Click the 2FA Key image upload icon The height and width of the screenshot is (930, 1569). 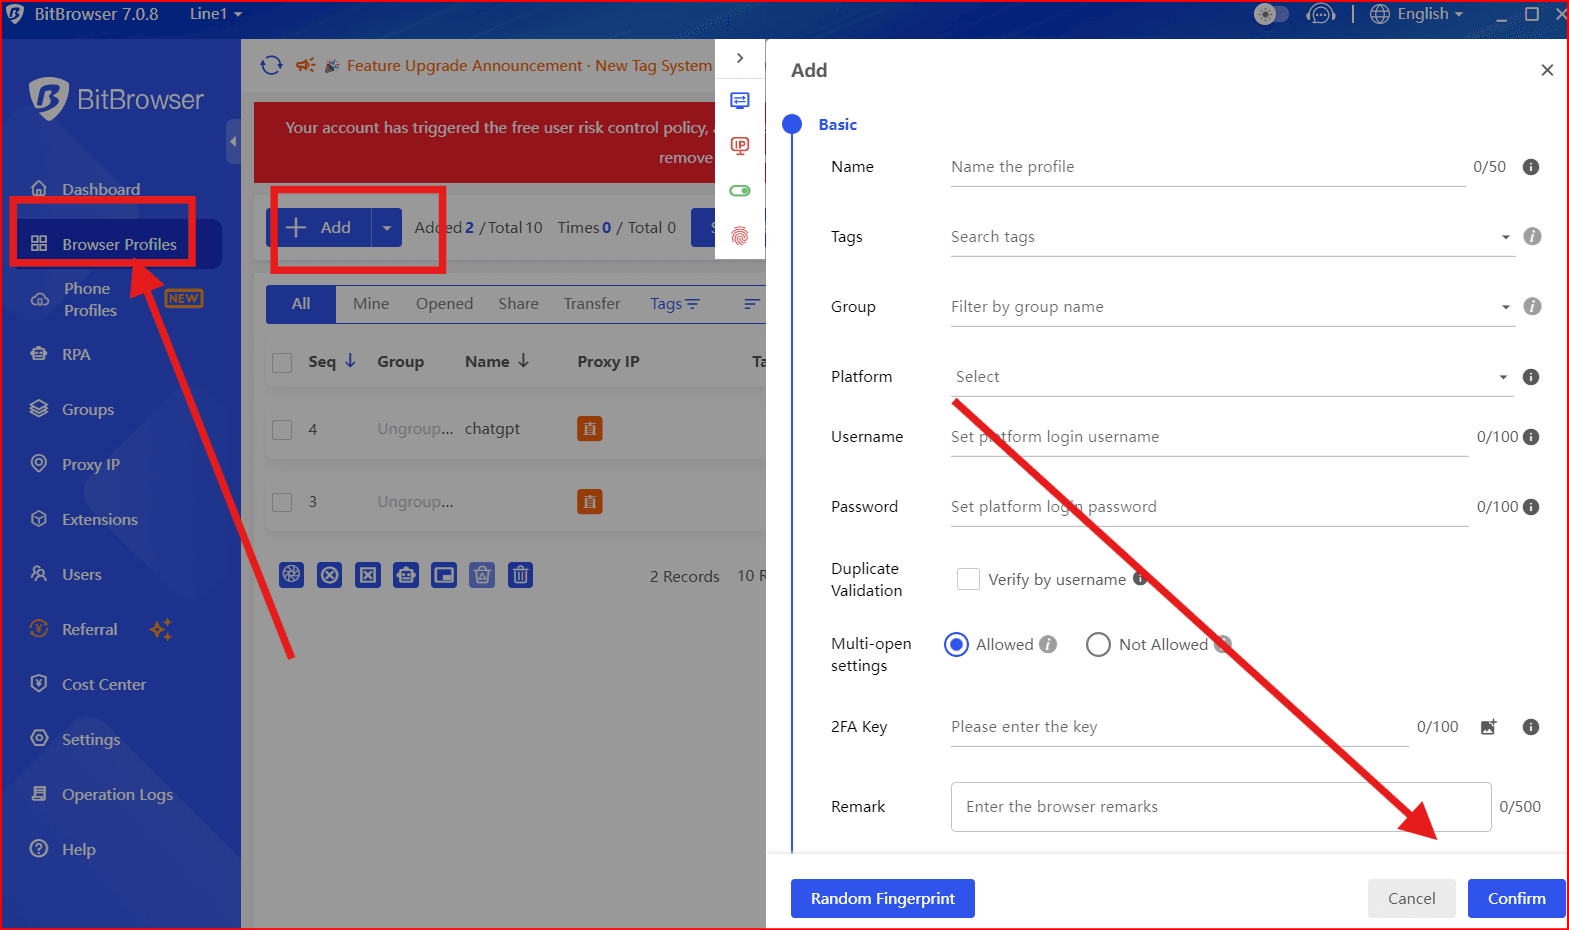(x=1488, y=727)
